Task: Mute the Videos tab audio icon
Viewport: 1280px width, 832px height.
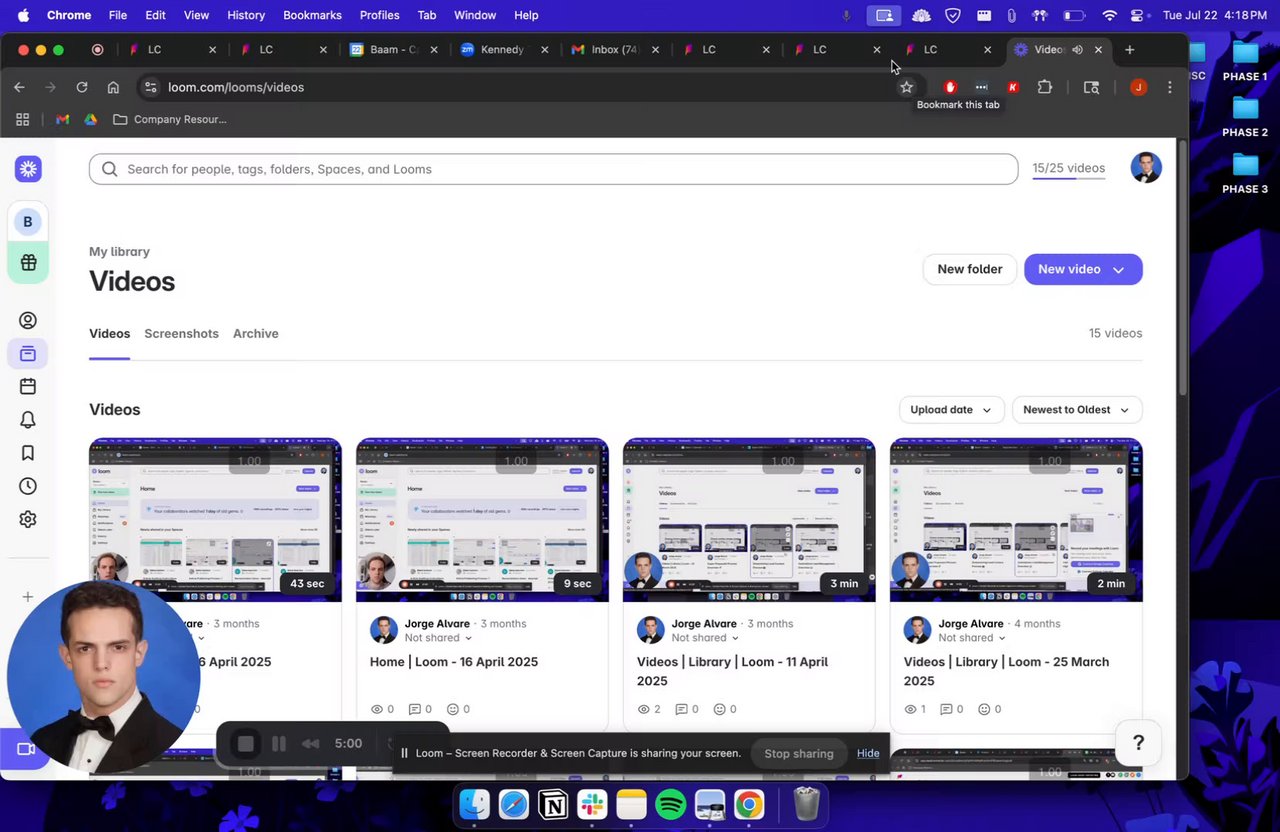Action: [x=1077, y=49]
